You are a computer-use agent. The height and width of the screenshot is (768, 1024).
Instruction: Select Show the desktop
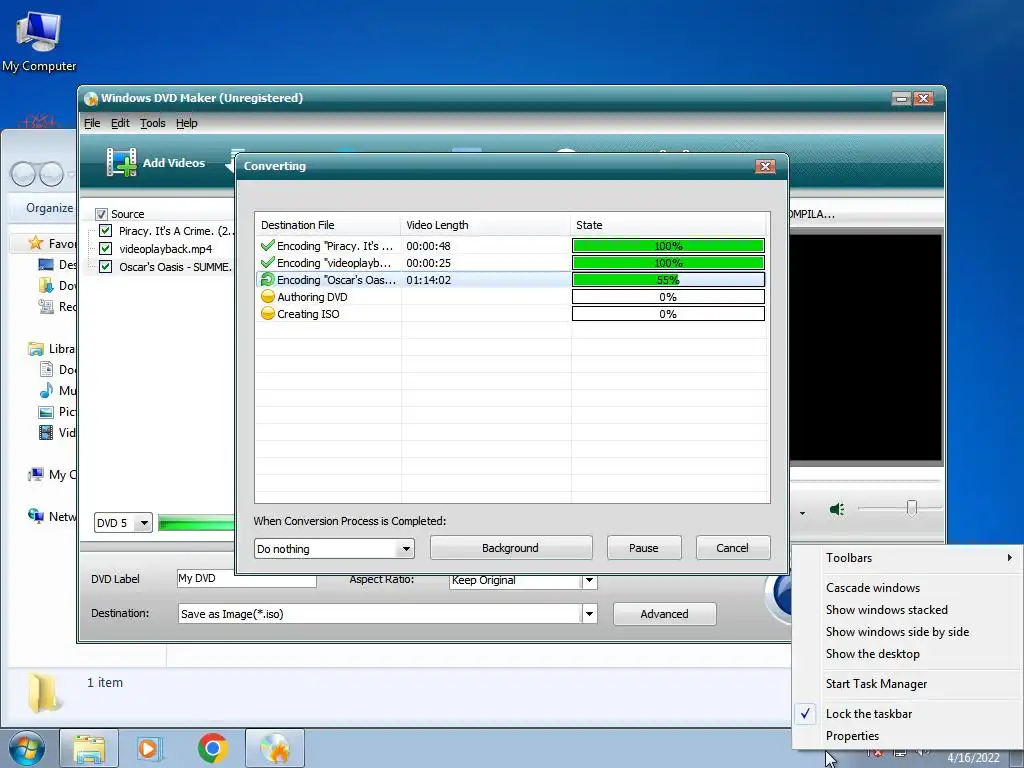coord(872,654)
